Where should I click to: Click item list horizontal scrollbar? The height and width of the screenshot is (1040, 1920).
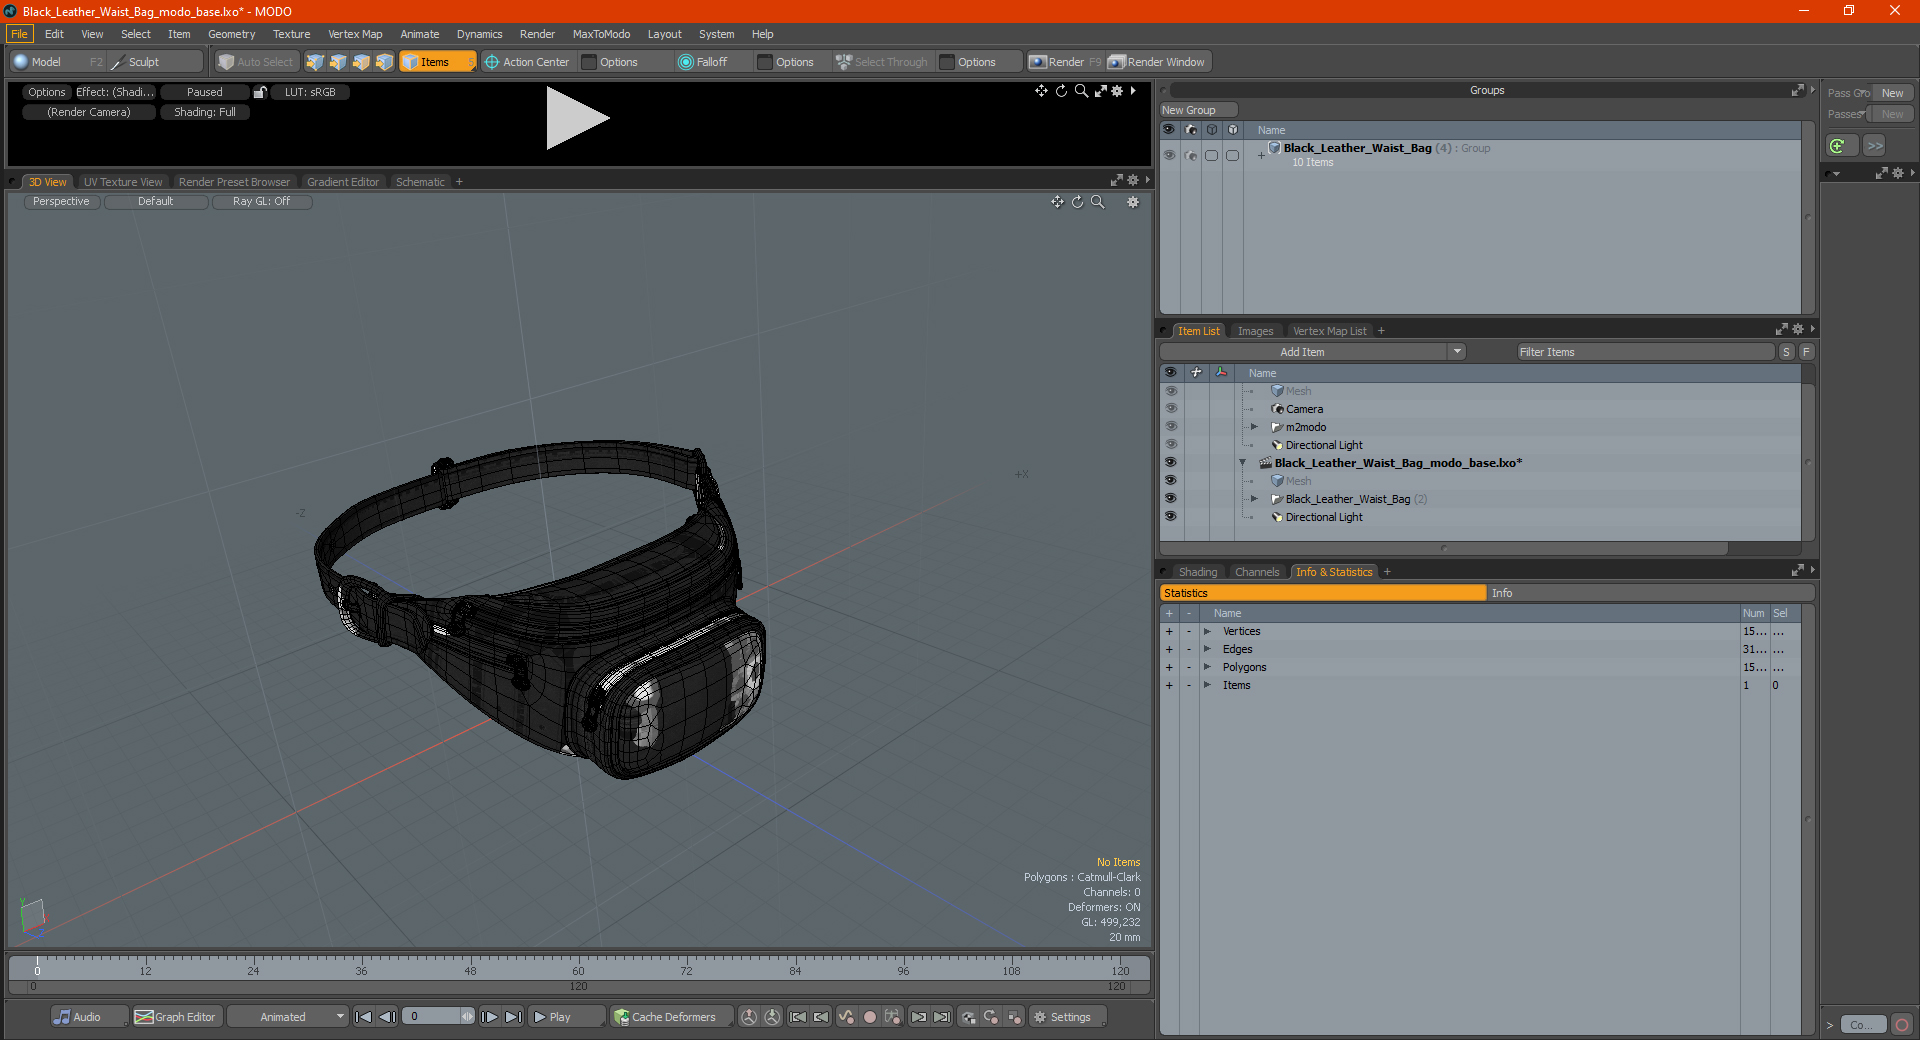click(x=1443, y=548)
